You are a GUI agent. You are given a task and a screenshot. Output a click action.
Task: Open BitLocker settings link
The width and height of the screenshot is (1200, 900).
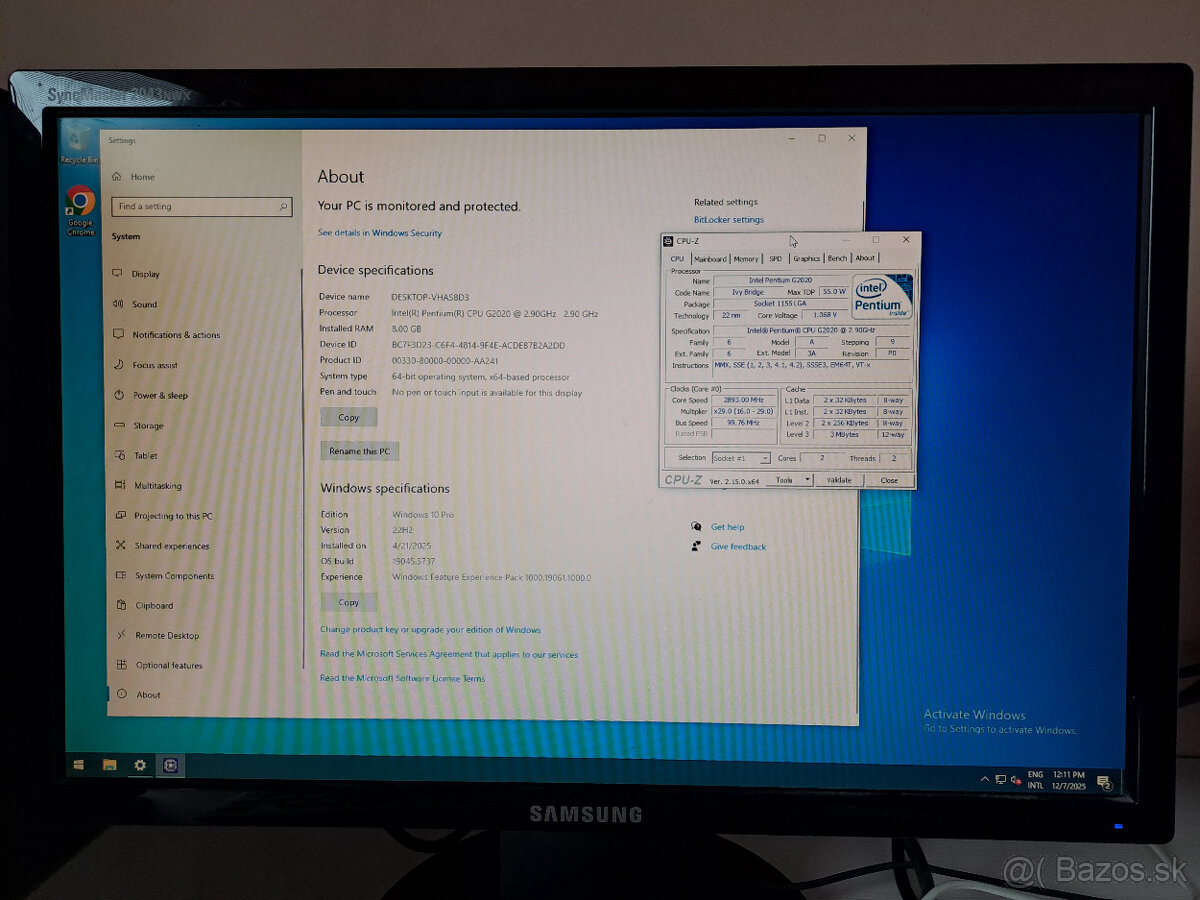point(727,219)
